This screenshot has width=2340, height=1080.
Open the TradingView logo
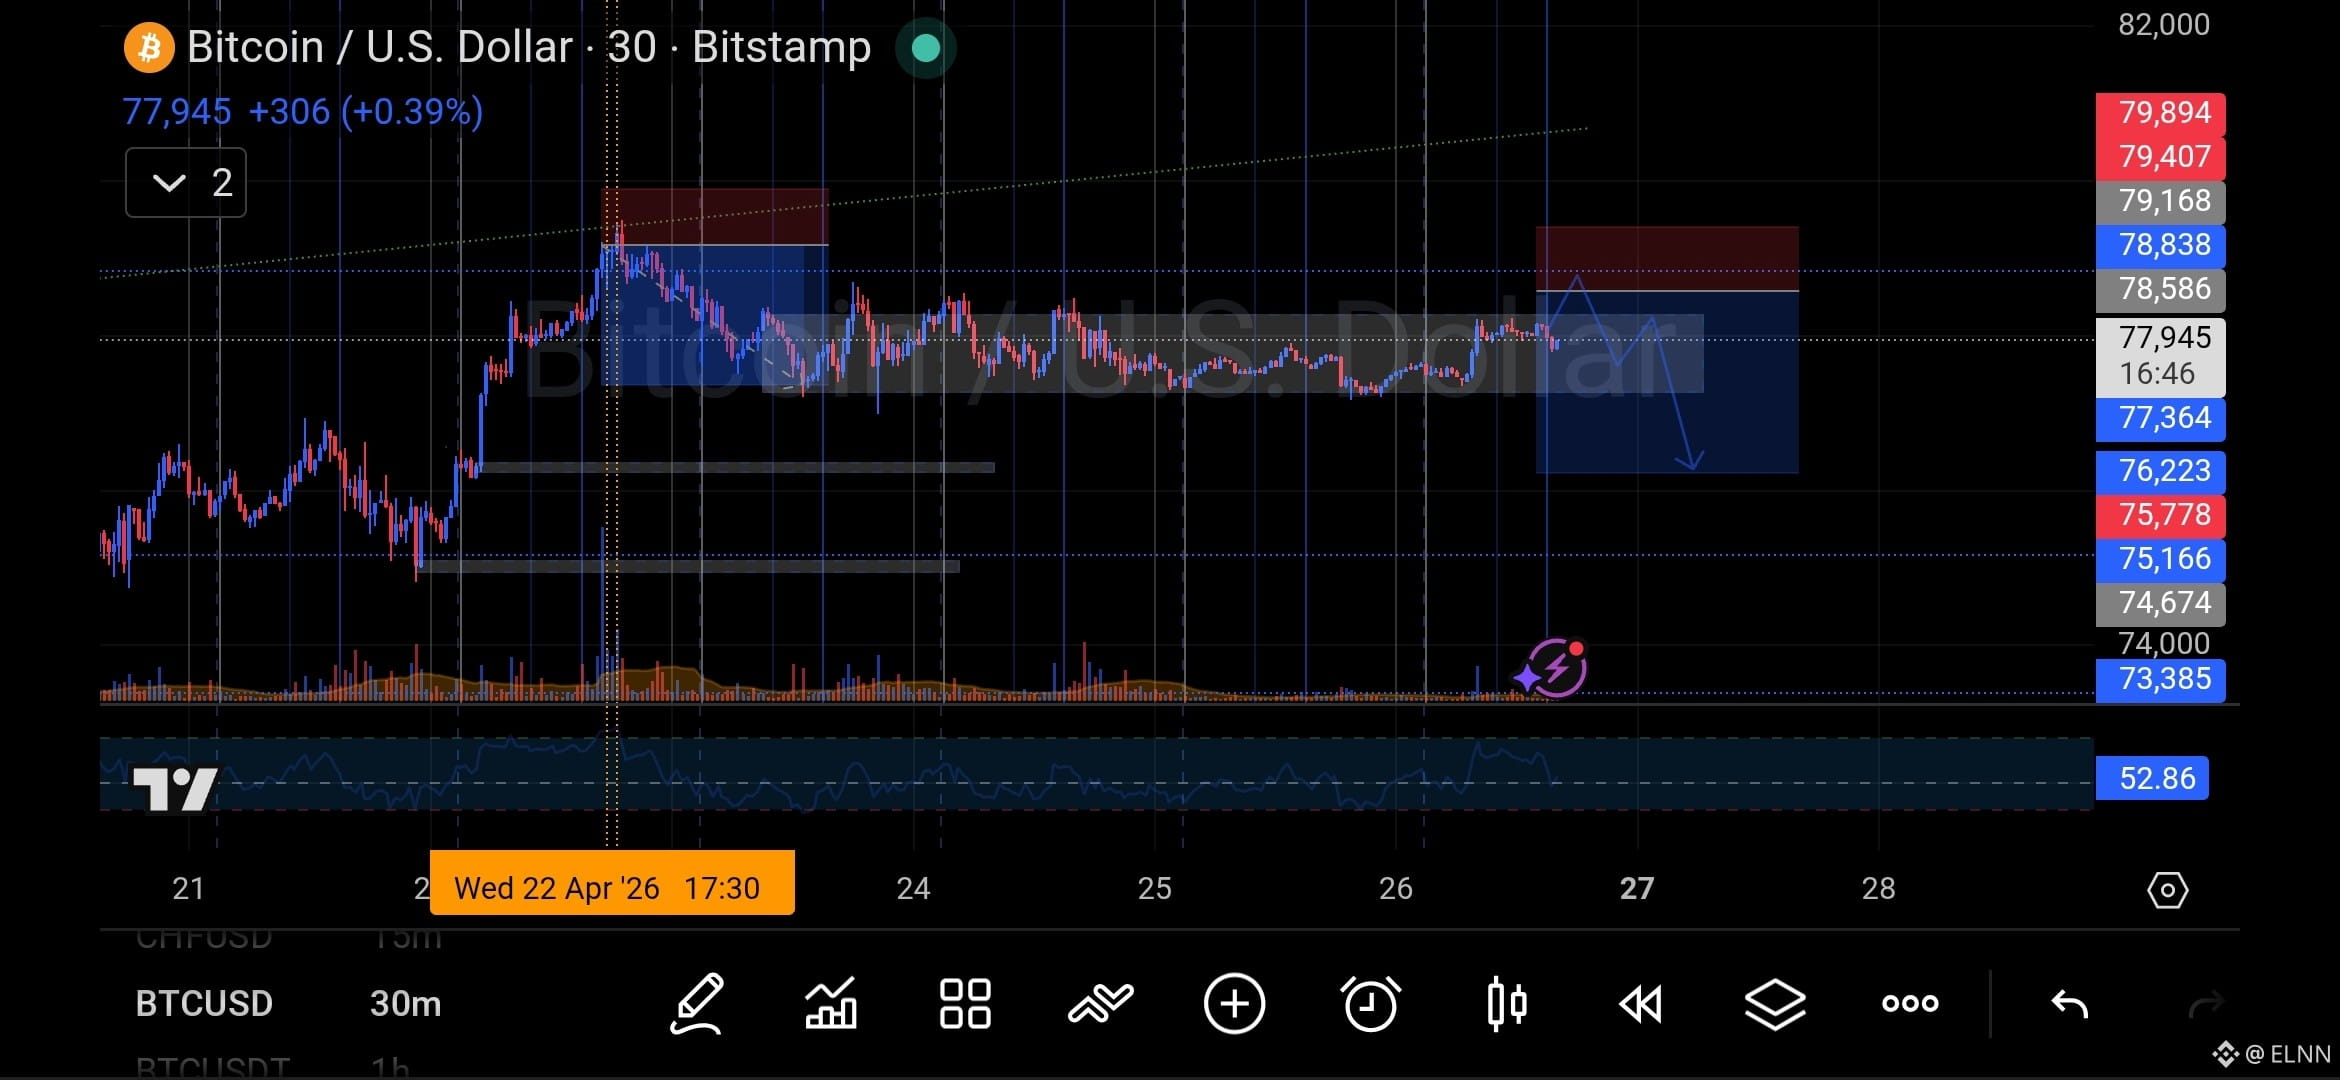(175, 788)
